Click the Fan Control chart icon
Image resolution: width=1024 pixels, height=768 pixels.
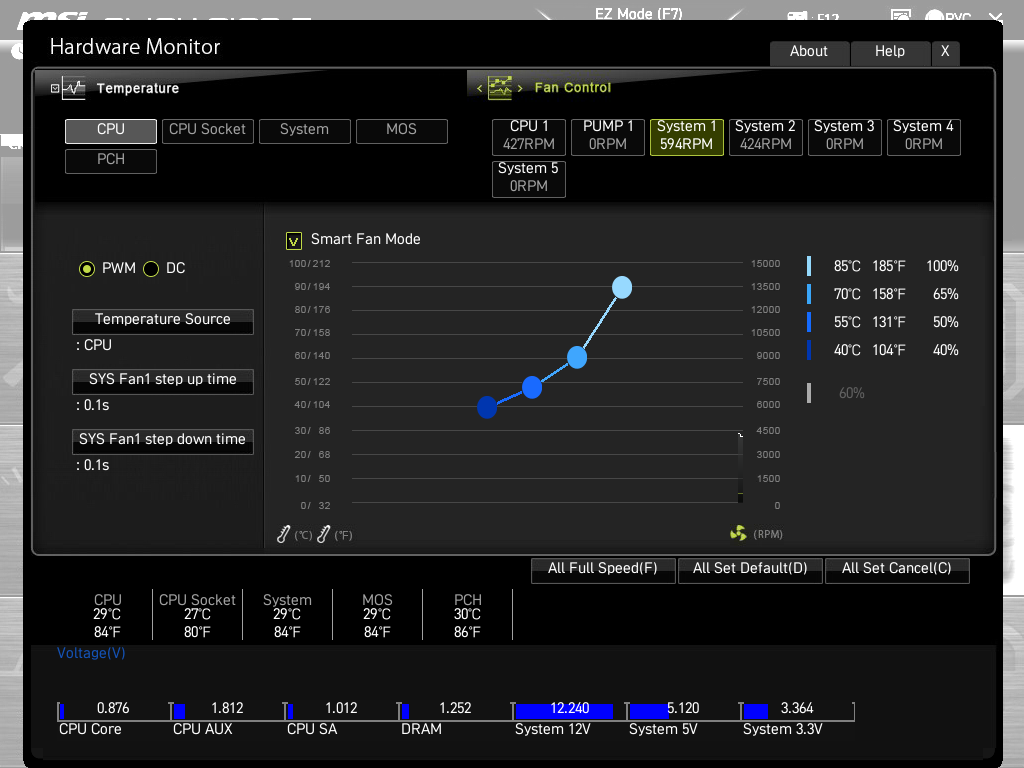click(500, 88)
